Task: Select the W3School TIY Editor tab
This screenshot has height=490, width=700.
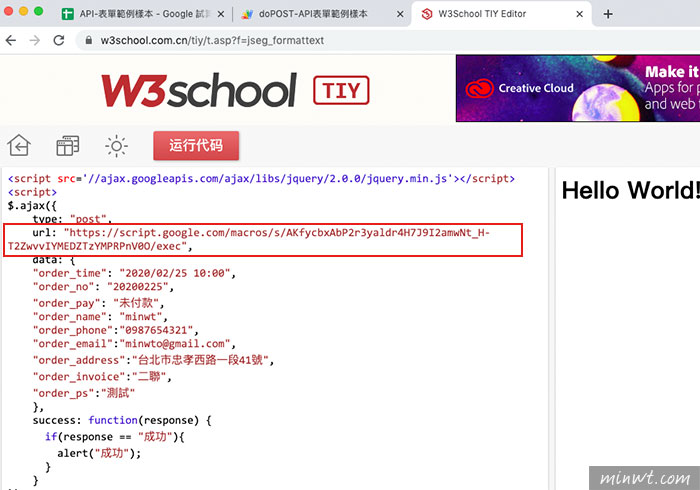Action: click(x=501, y=14)
